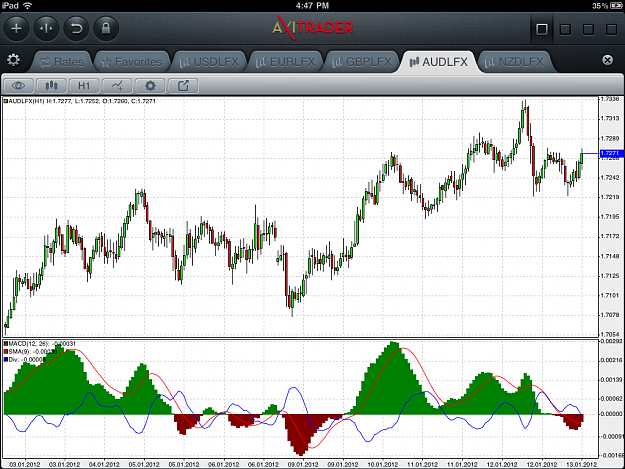This screenshot has width=625, height=469.
Task: Tap the SMA(9) indicator label
Action: pyautogui.click(x=31, y=351)
